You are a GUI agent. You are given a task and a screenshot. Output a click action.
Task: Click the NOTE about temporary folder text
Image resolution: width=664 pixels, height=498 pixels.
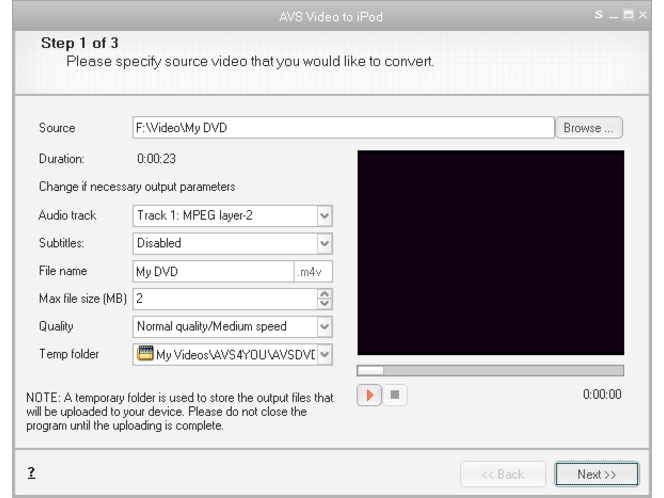pyautogui.click(x=180, y=412)
